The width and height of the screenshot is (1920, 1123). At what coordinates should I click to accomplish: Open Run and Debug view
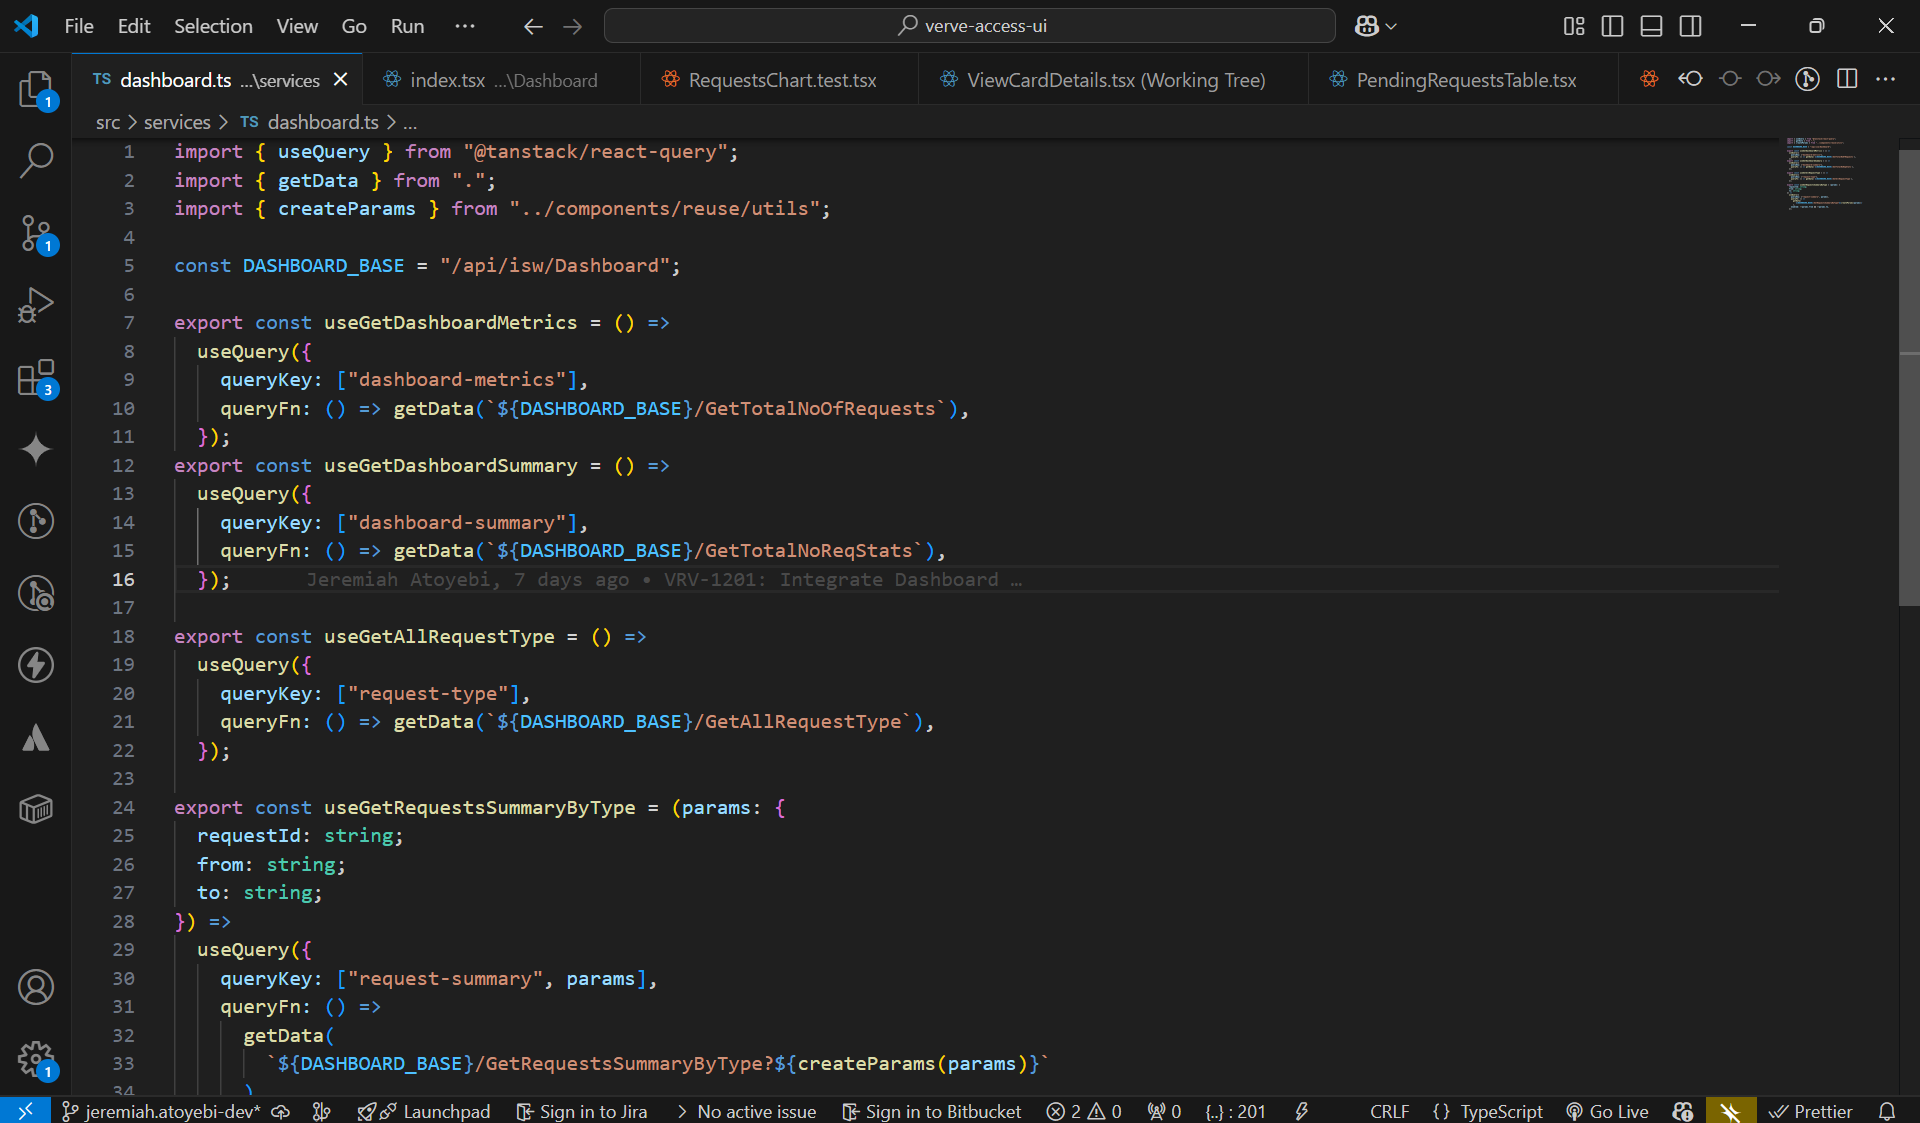(36, 305)
